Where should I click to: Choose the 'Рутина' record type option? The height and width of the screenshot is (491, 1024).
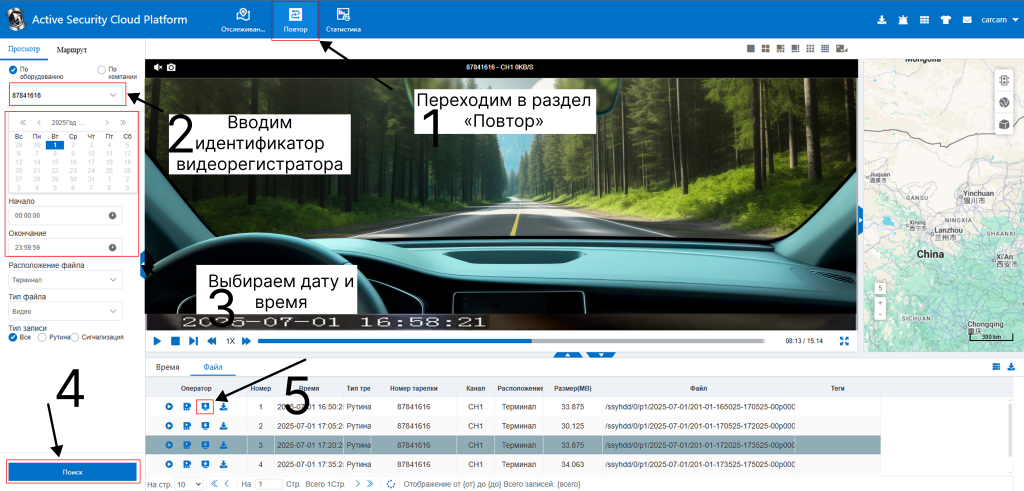pos(42,337)
